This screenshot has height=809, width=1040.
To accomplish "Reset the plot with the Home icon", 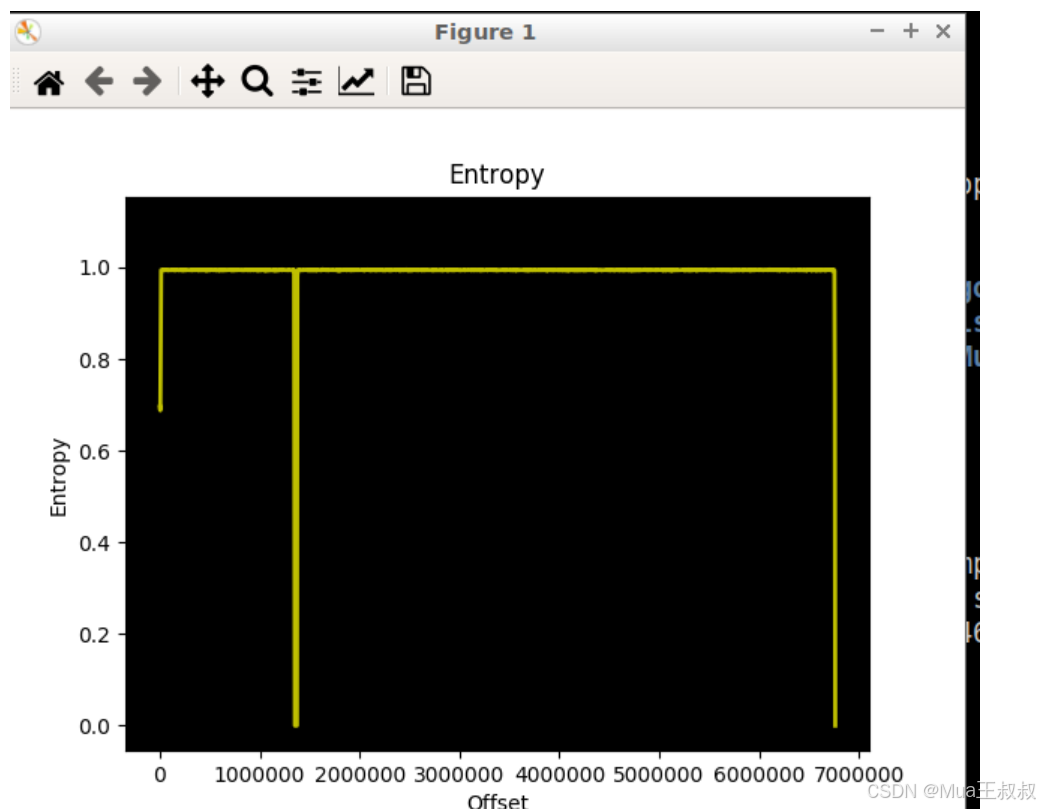I will tap(49, 82).
